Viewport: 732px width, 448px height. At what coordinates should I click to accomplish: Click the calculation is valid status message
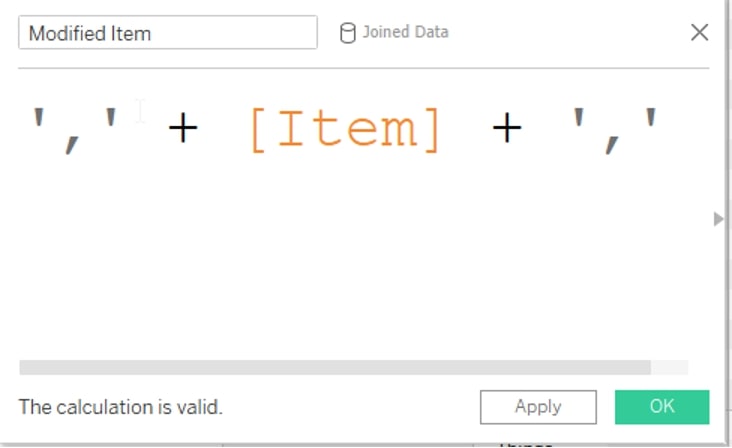pyautogui.click(x=121, y=407)
